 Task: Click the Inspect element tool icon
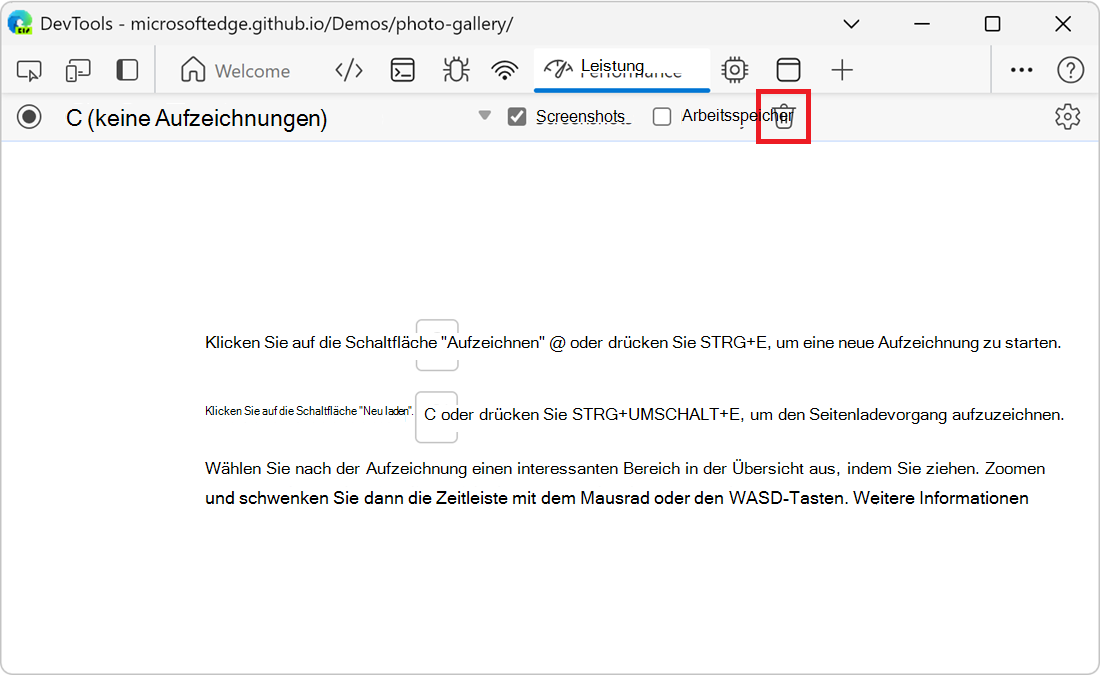tap(29, 71)
